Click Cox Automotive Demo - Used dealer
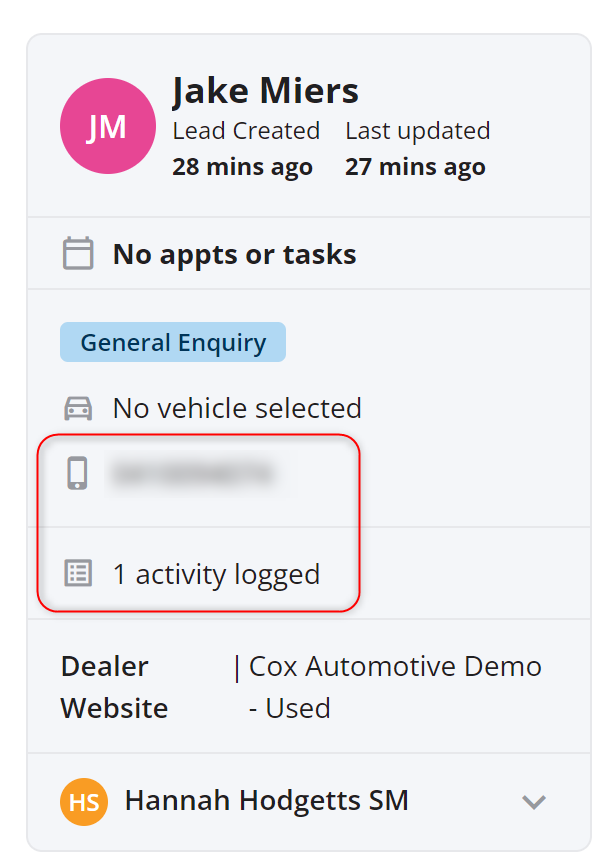Viewport: 610px width, 866px height. [x=395, y=687]
